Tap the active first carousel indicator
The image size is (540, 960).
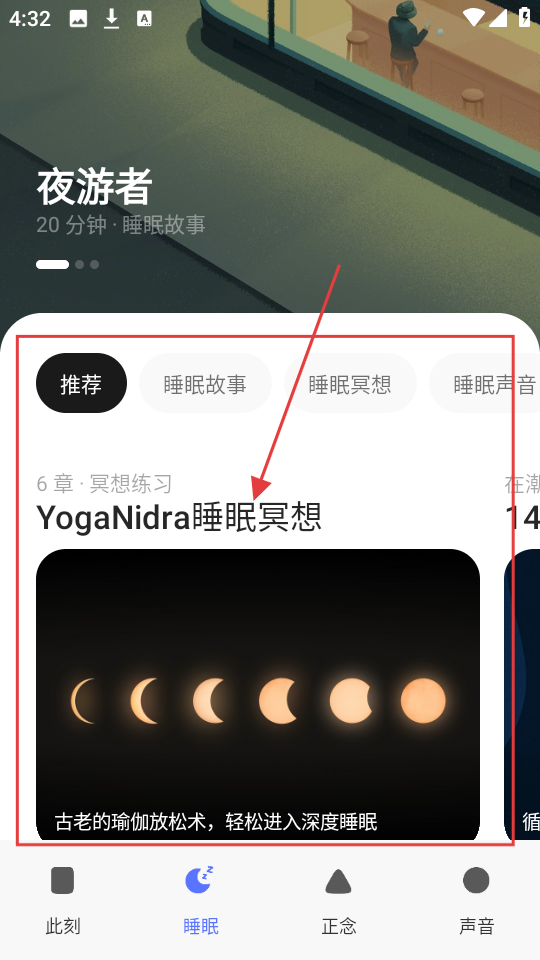coord(53,264)
